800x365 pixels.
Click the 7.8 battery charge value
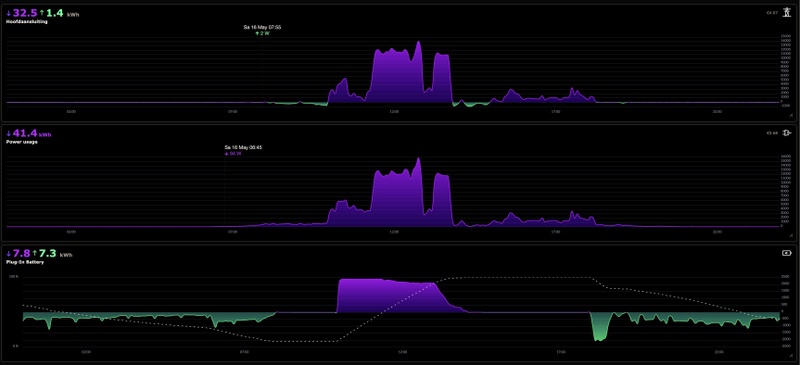click(x=21, y=254)
